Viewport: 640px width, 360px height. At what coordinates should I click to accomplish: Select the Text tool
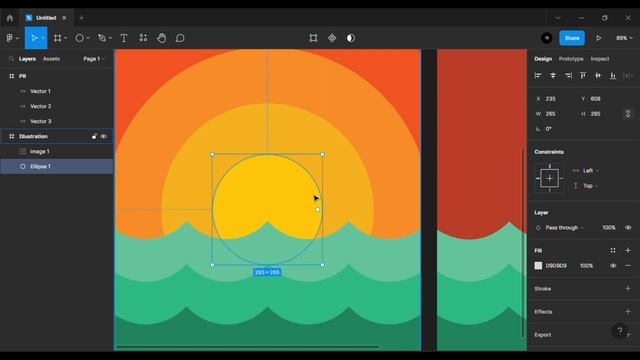[124, 38]
